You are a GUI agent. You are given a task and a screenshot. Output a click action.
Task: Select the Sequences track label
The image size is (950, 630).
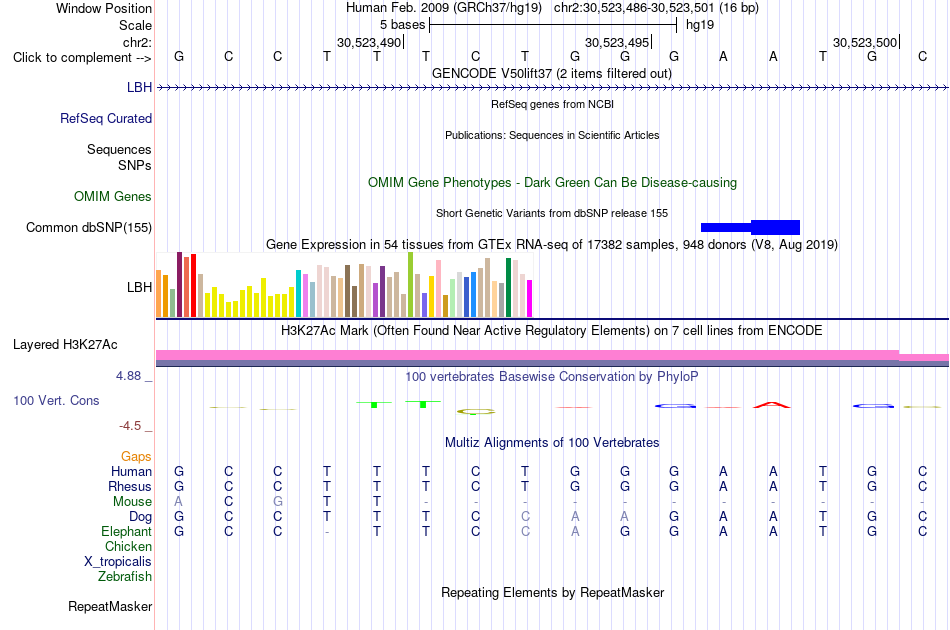coord(119,149)
